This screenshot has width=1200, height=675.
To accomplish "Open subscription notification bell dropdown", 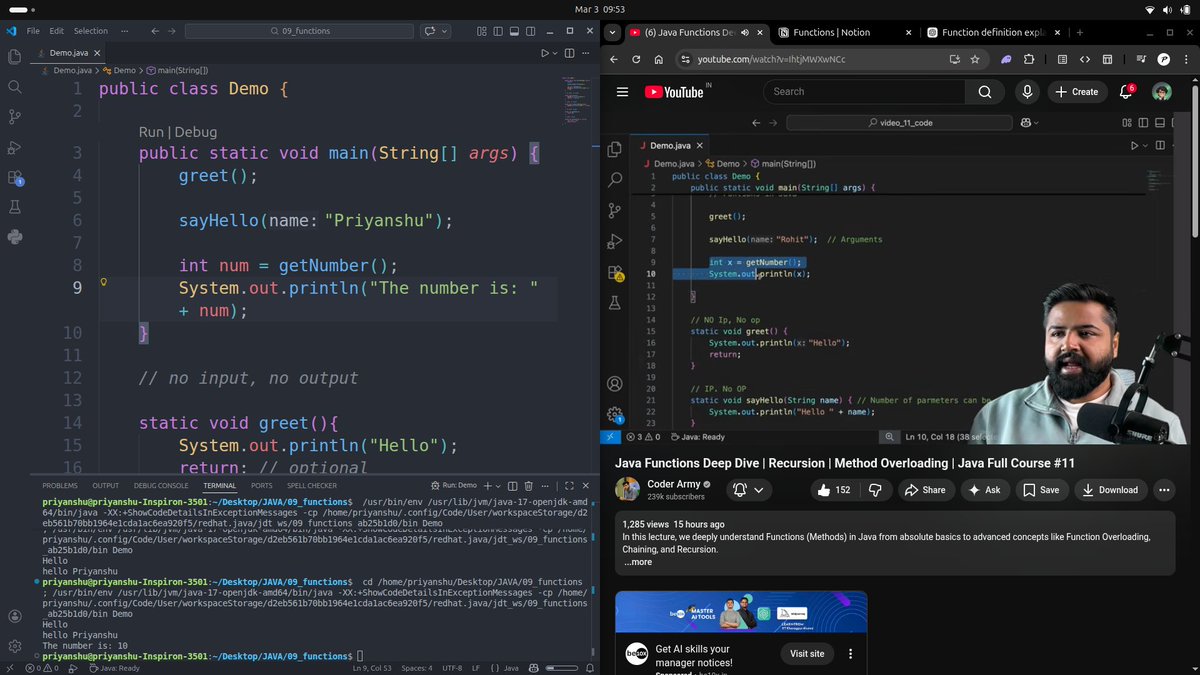I will click(750, 490).
